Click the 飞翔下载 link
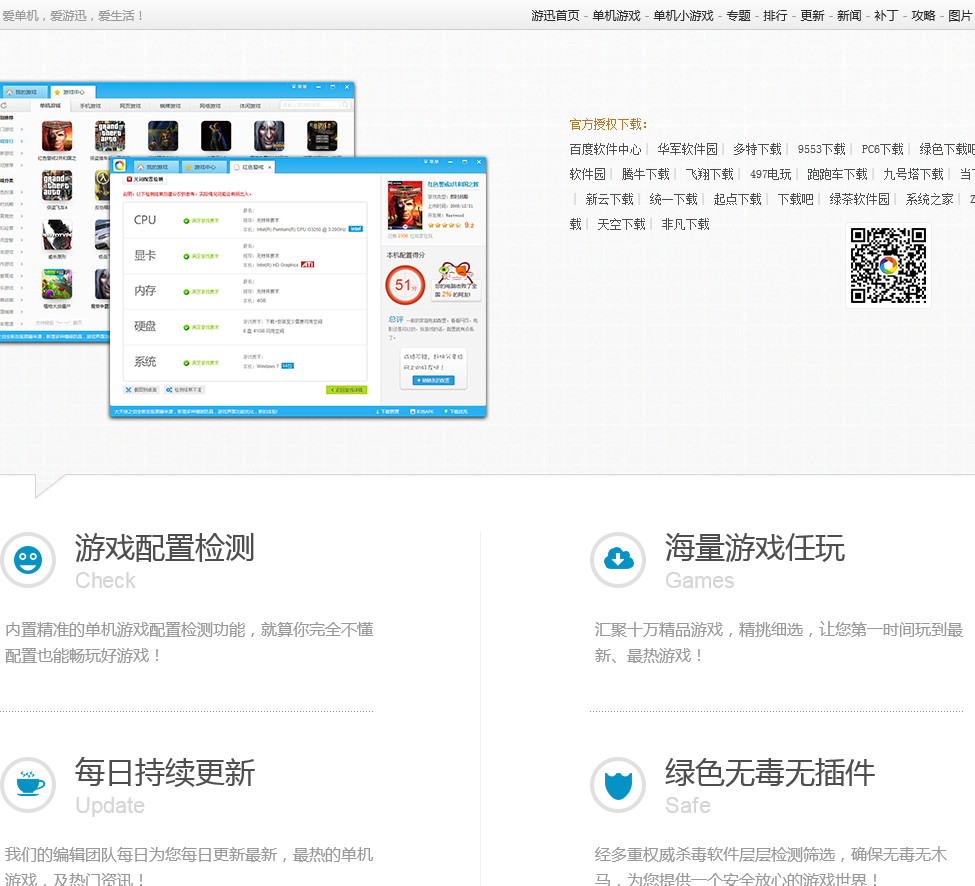Image resolution: width=975 pixels, height=886 pixels. [x=709, y=174]
